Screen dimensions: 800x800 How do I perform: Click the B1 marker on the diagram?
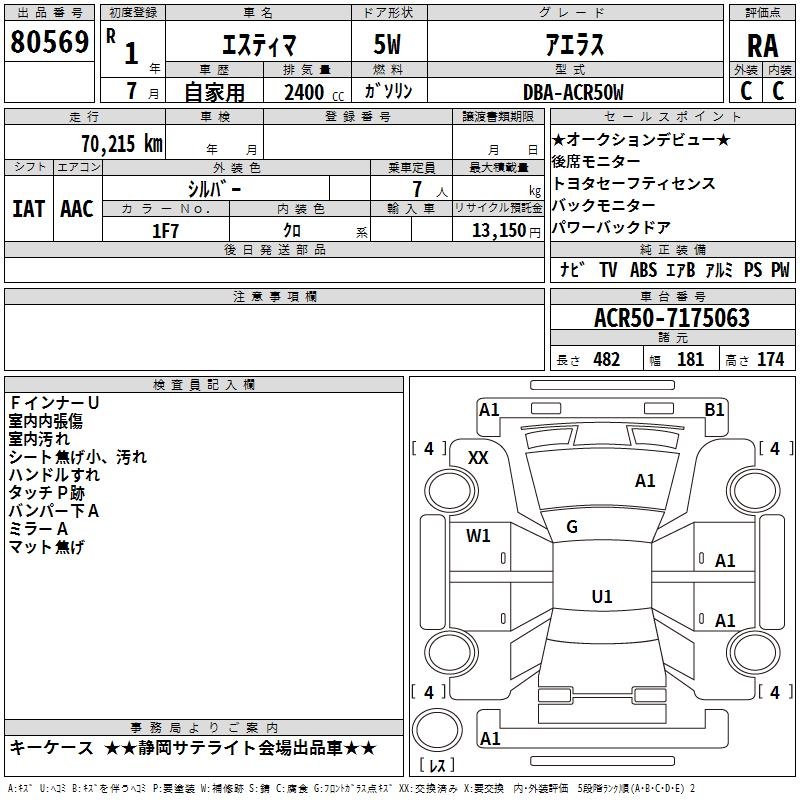pos(714,409)
